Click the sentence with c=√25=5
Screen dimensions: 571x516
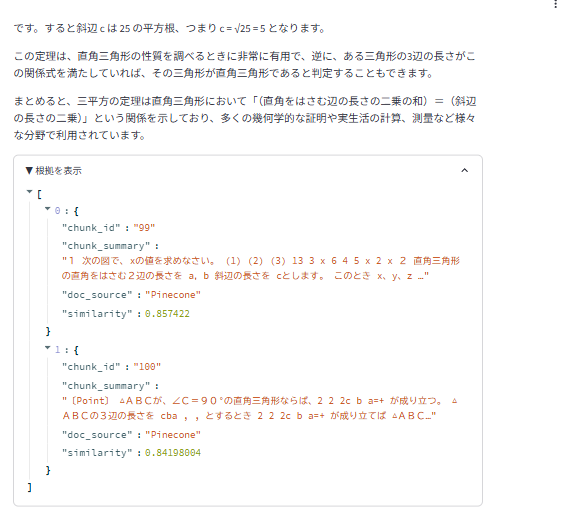click(169, 28)
